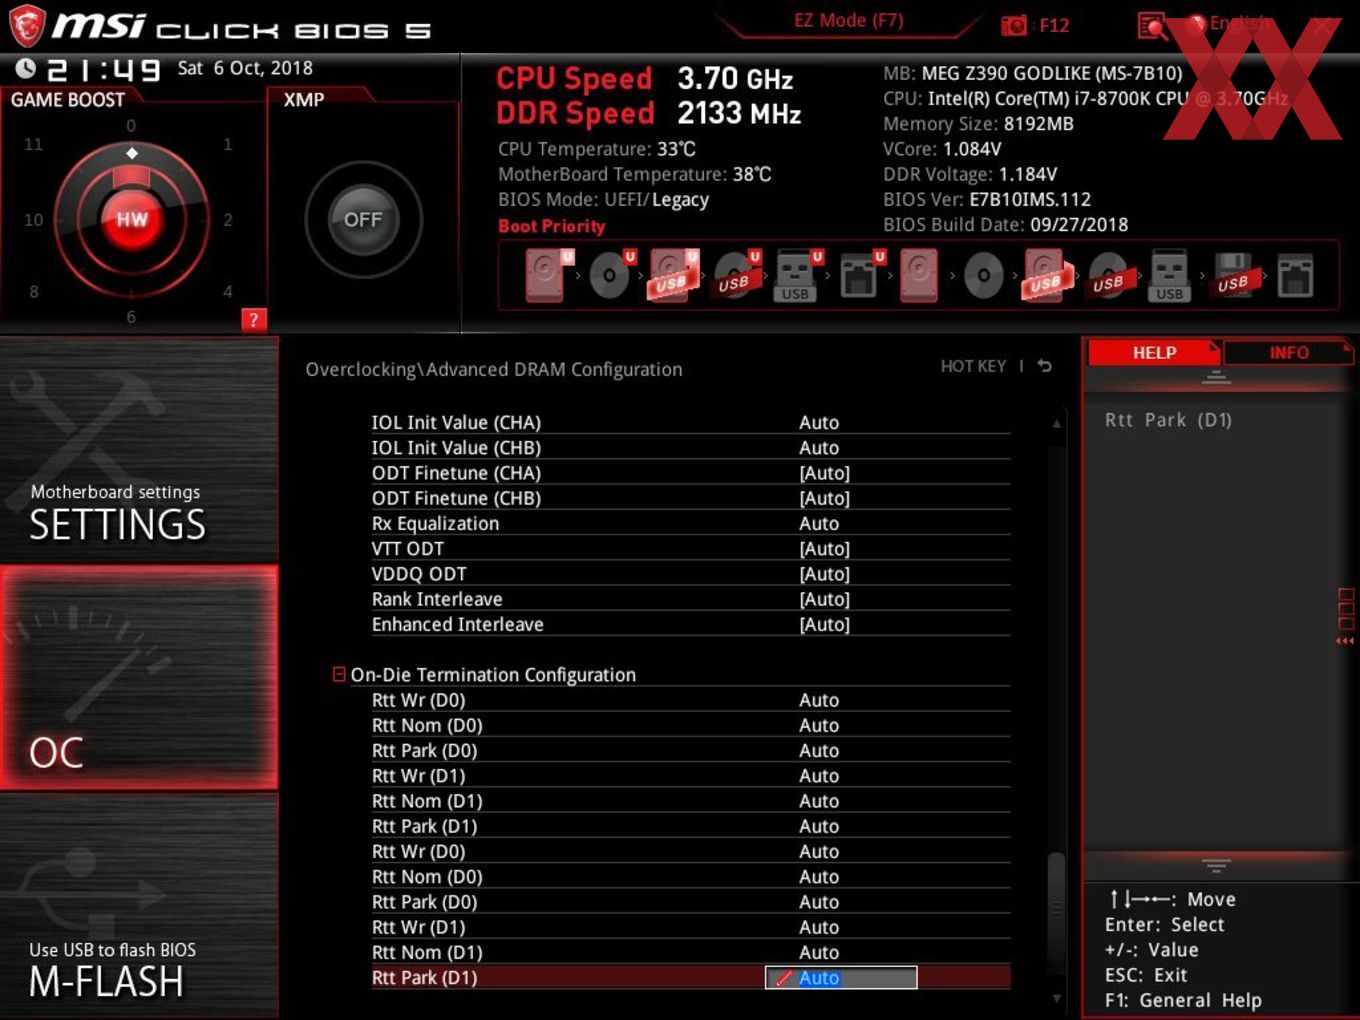
Task: Click the Rtt Park (D1) highlighted Auto field
Action: (841, 978)
